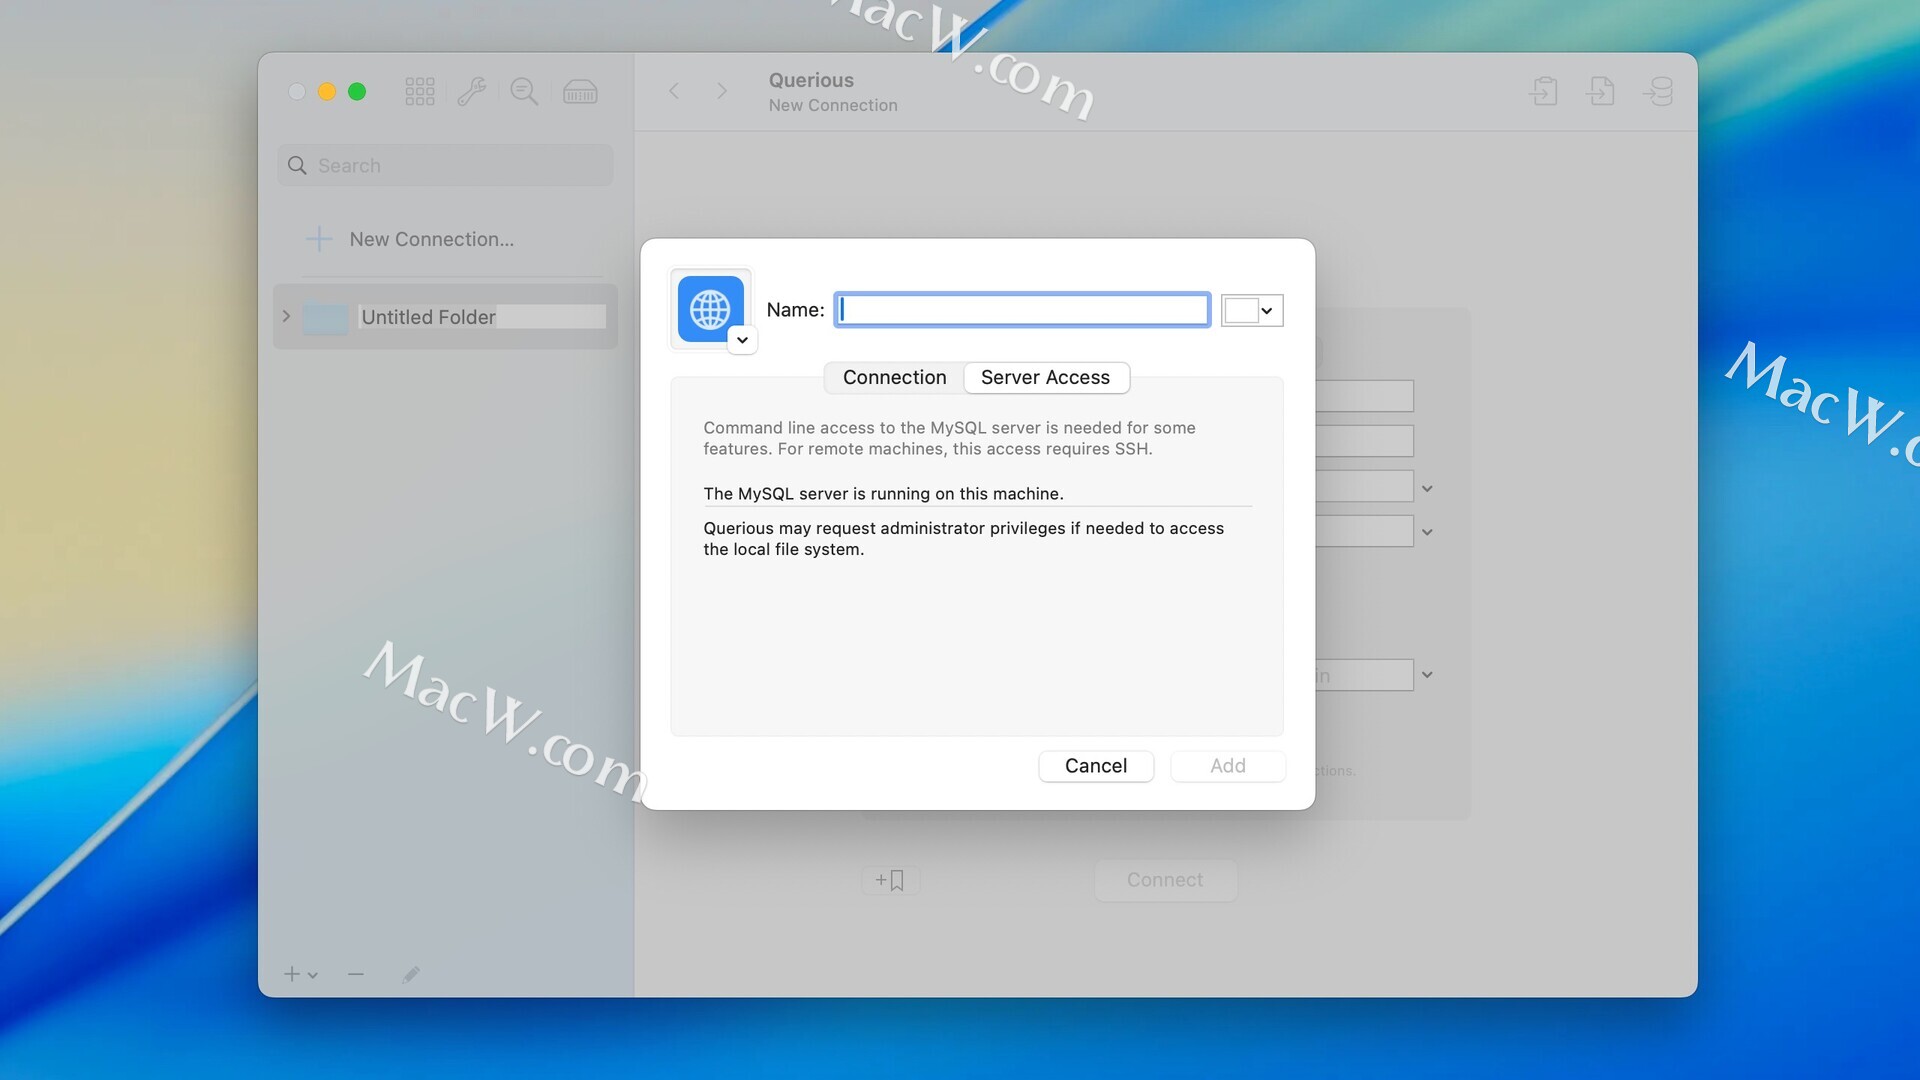Image resolution: width=1920 pixels, height=1080 pixels.
Task: Open the add item plus menu
Action: click(300, 974)
